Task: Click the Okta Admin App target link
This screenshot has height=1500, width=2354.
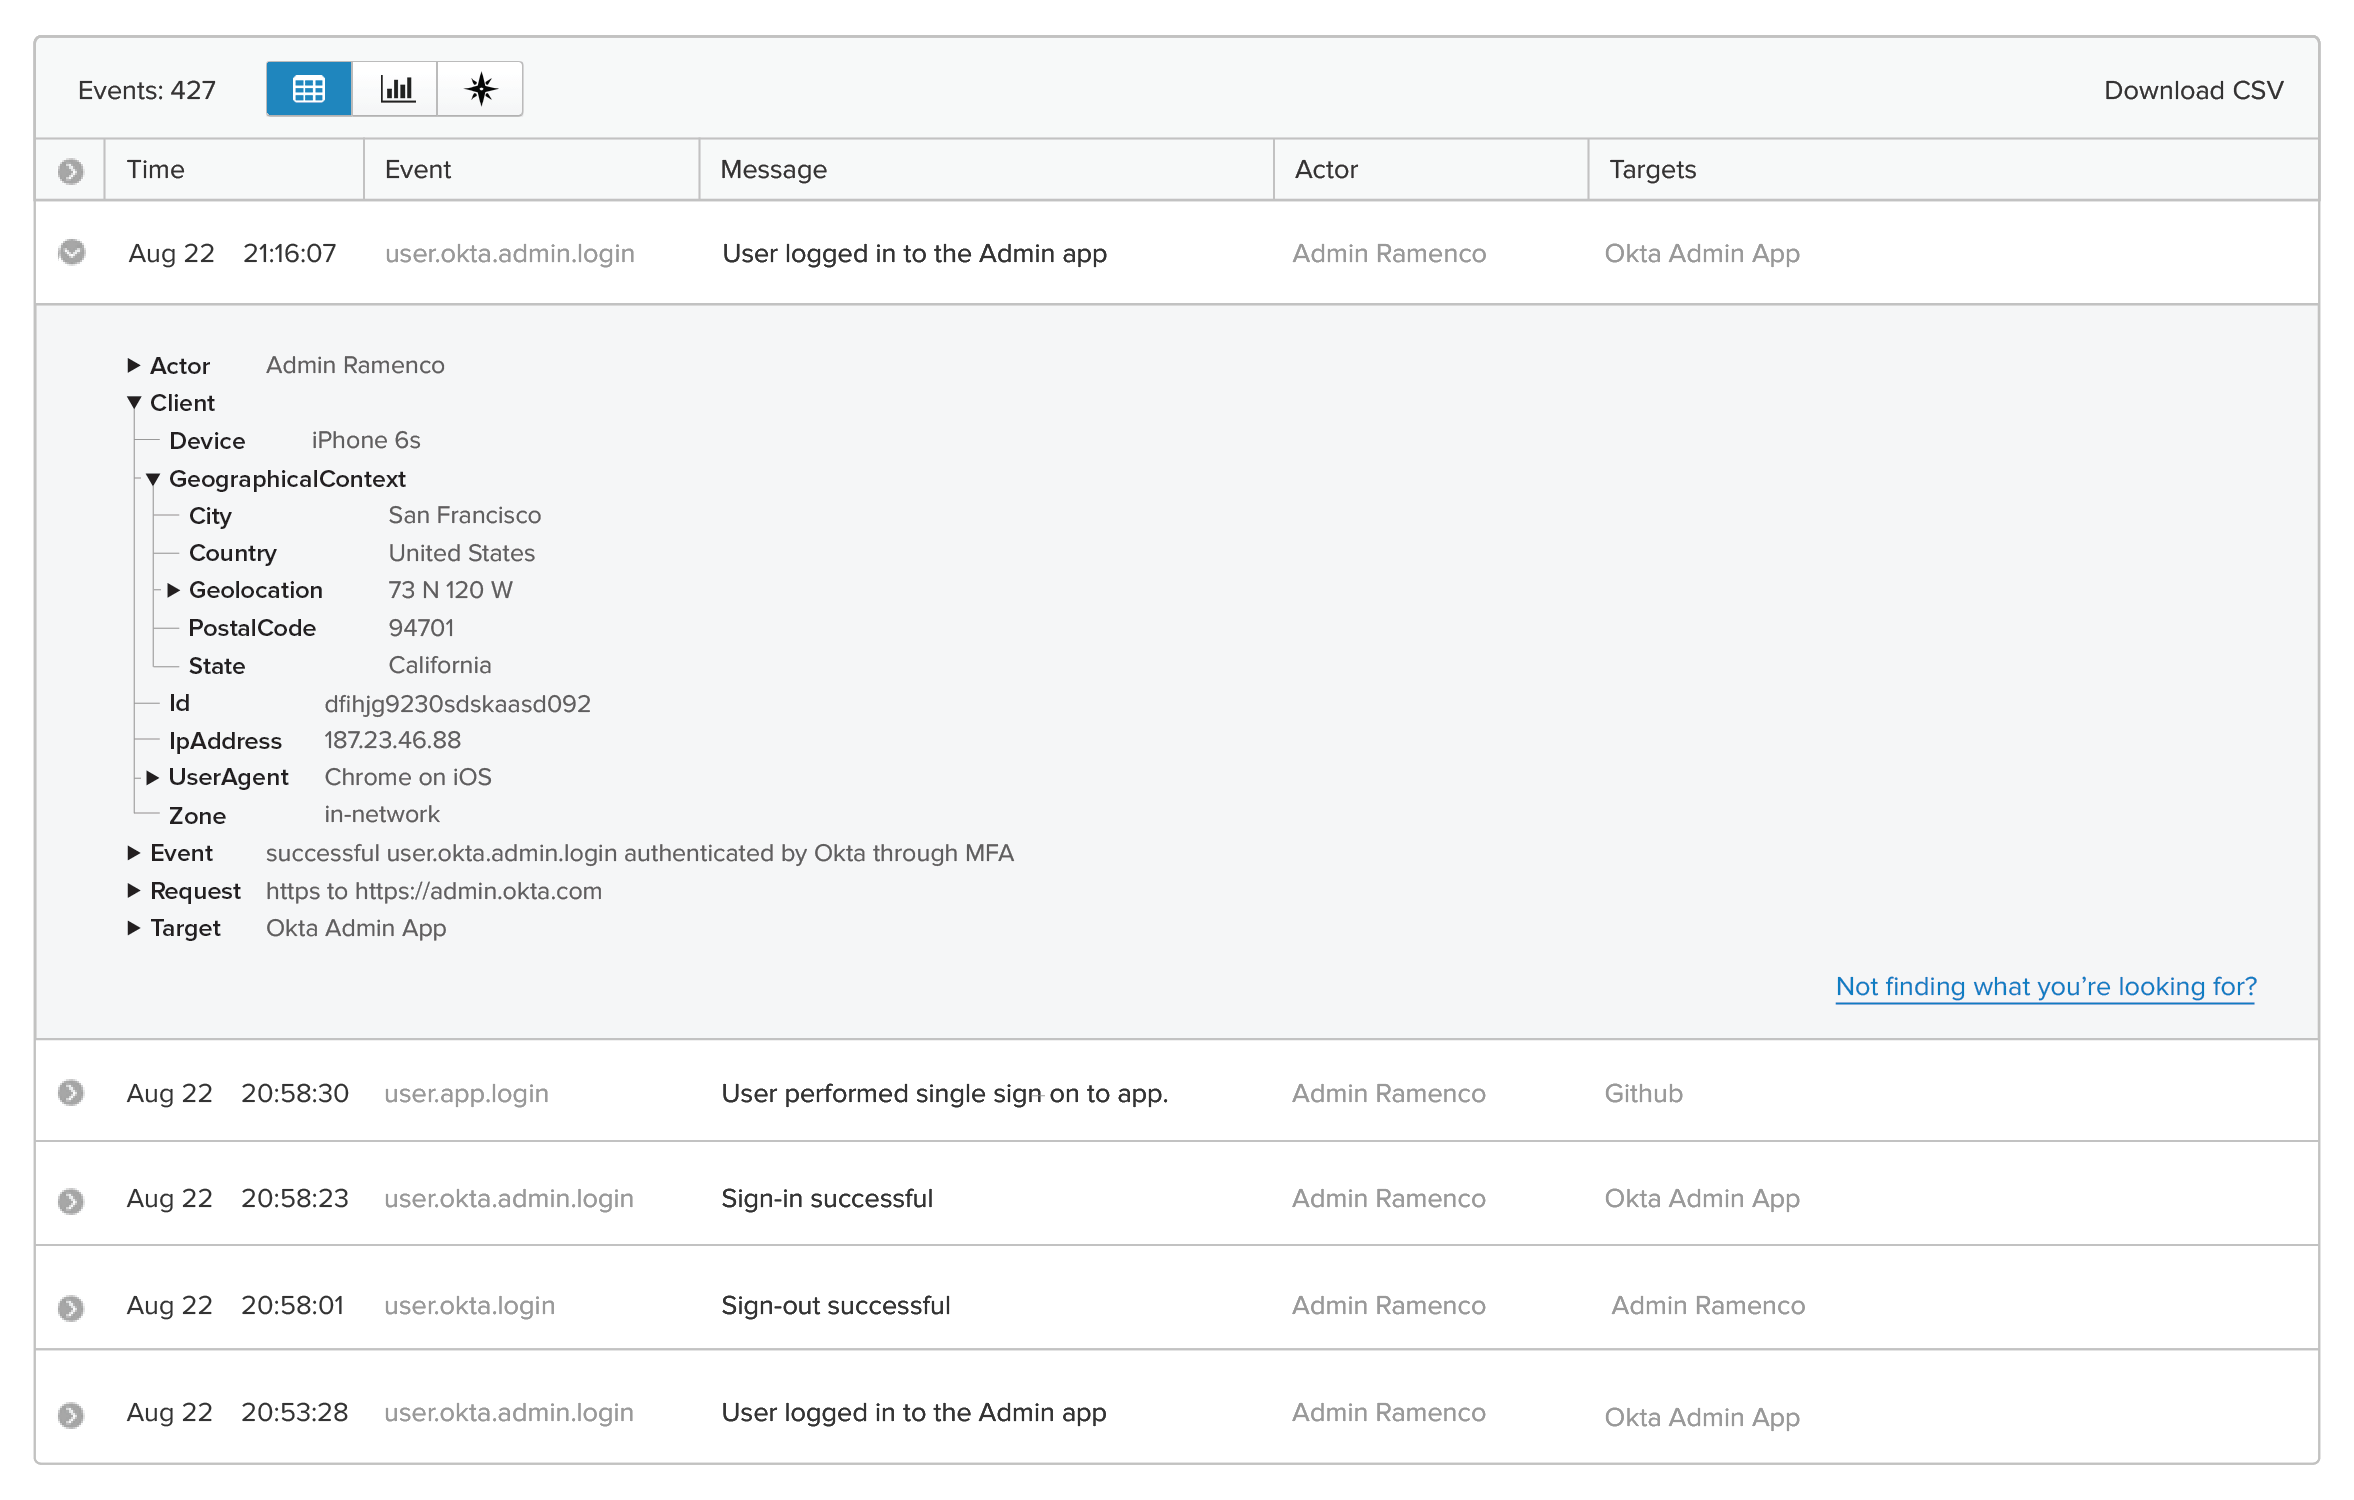Action: point(1701,254)
